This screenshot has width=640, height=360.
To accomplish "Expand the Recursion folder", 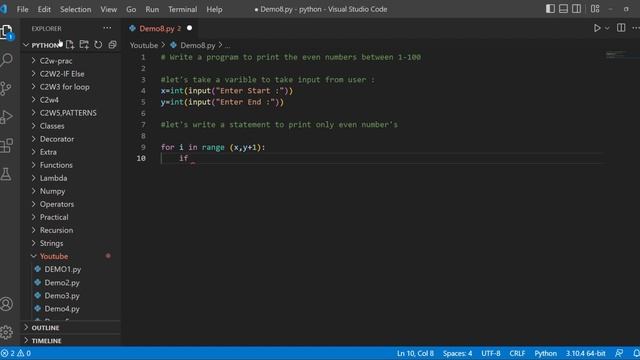I will pyautogui.click(x=56, y=231).
